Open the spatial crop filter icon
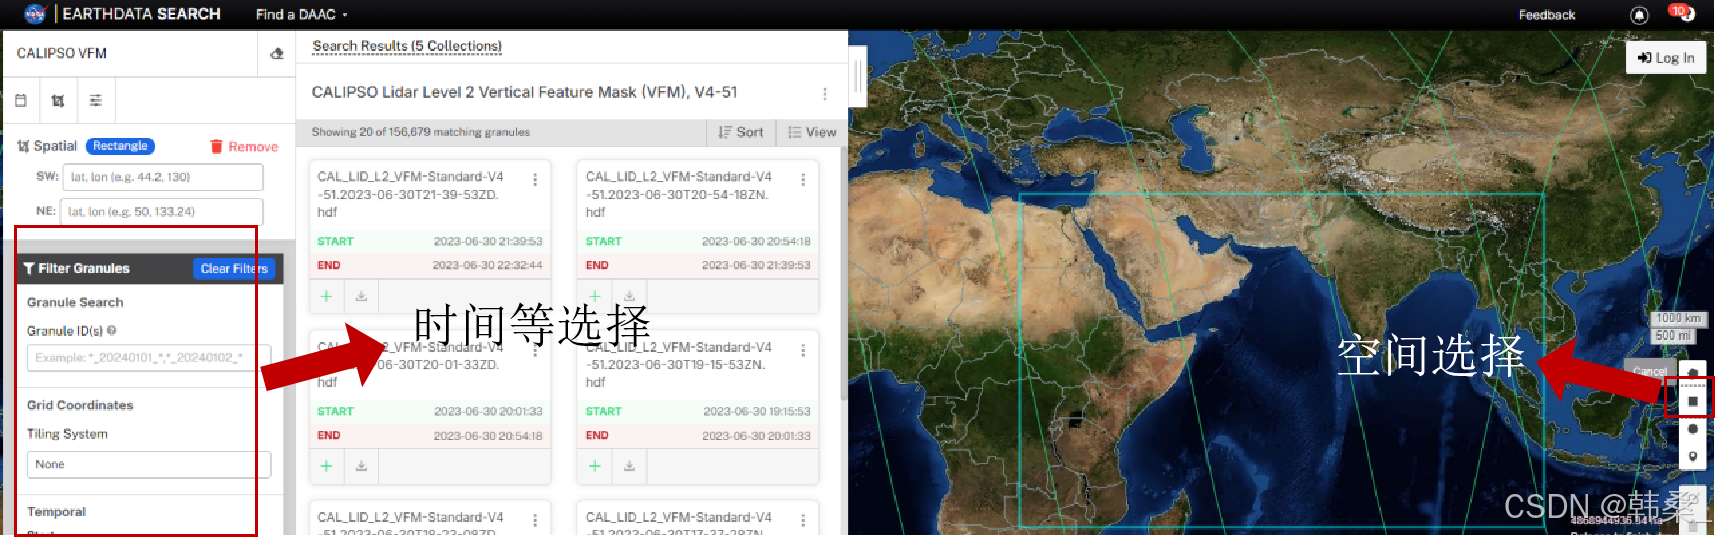The image size is (1716, 537). pos(58,100)
